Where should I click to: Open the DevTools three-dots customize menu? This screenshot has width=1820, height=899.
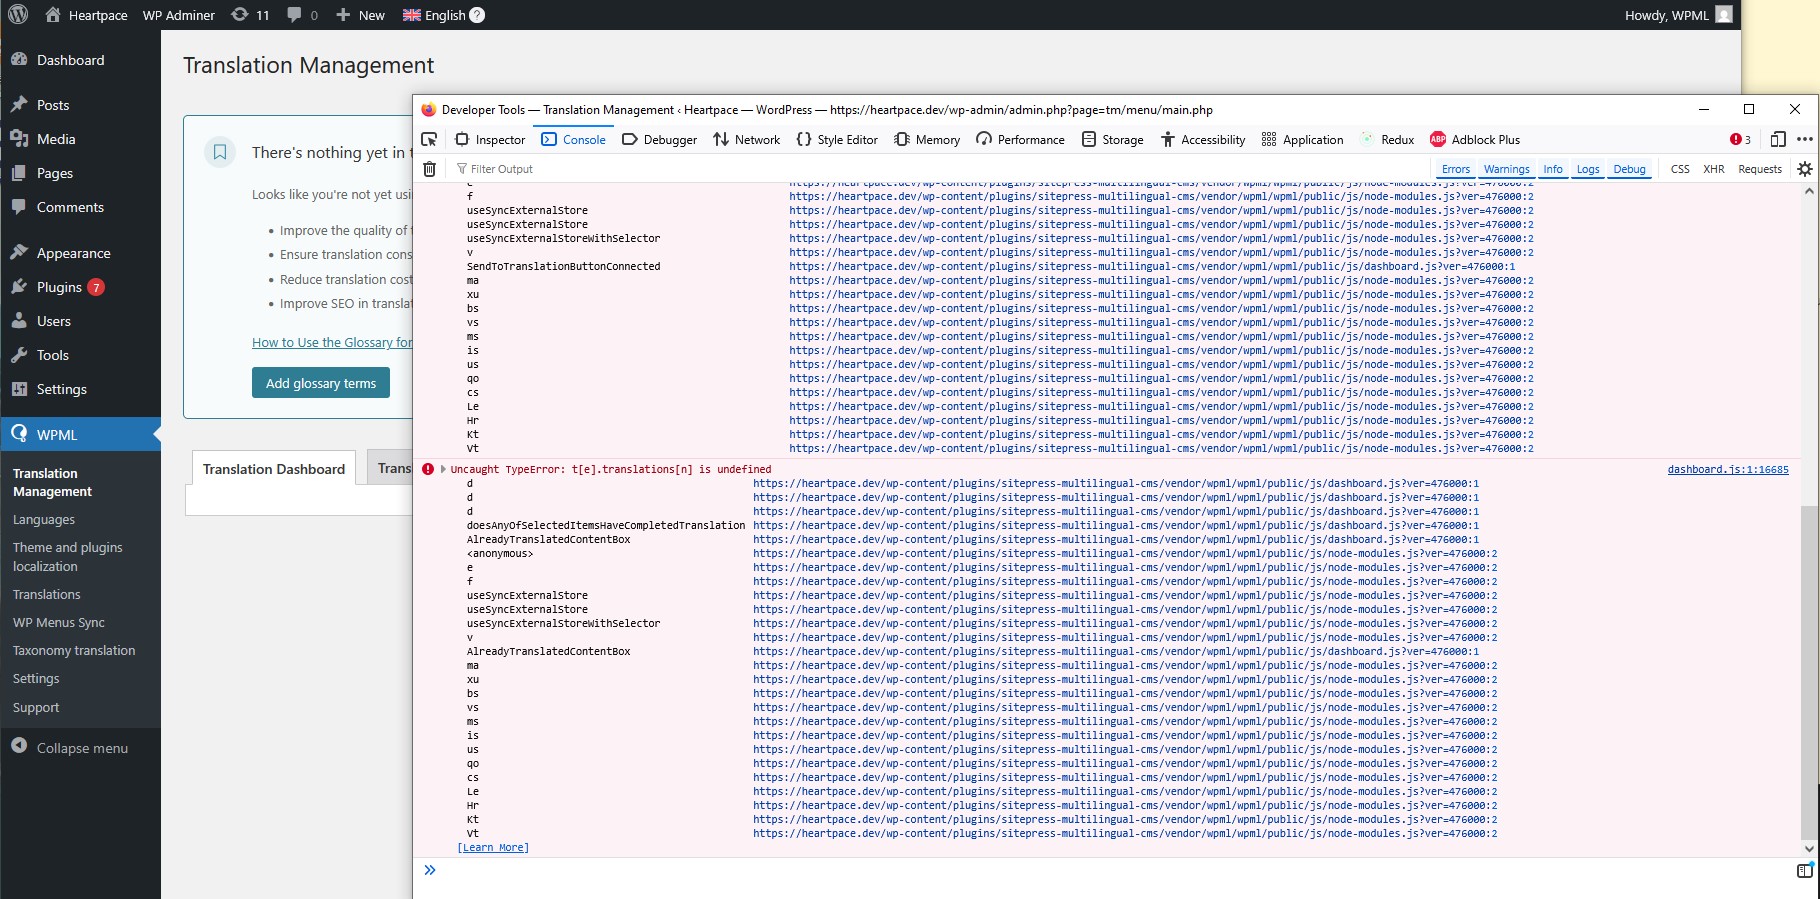[x=1804, y=140]
